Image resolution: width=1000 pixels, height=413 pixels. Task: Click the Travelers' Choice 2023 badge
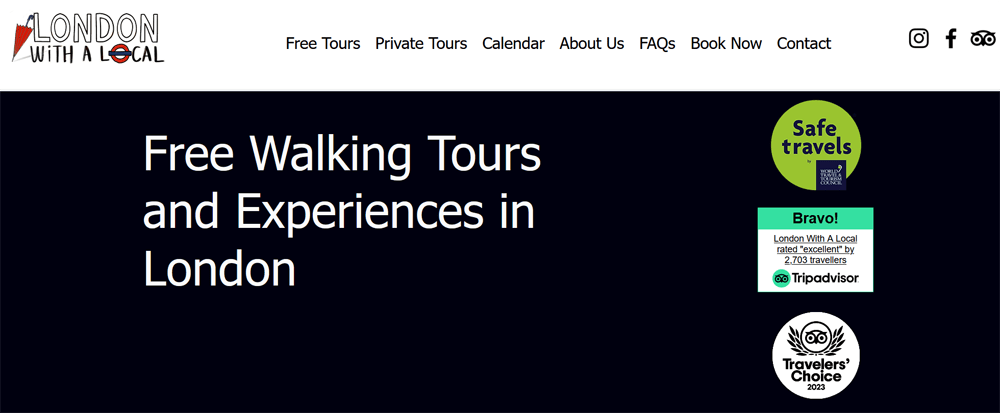[x=816, y=355]
